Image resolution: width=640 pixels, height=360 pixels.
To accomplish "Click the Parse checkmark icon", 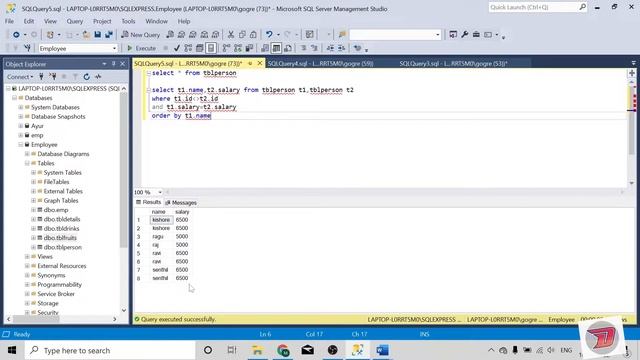I will point(177,48).
